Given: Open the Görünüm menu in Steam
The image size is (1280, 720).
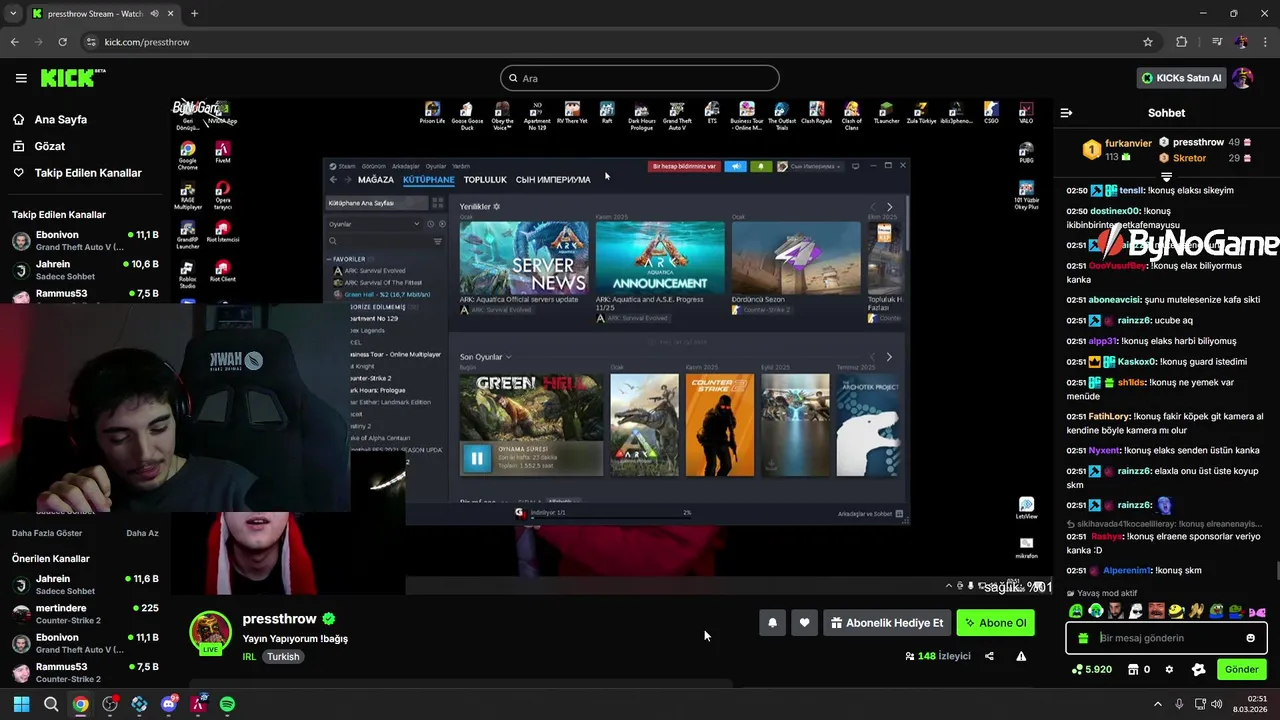Looking at the screenshot, I should click(x=373, y=166).
